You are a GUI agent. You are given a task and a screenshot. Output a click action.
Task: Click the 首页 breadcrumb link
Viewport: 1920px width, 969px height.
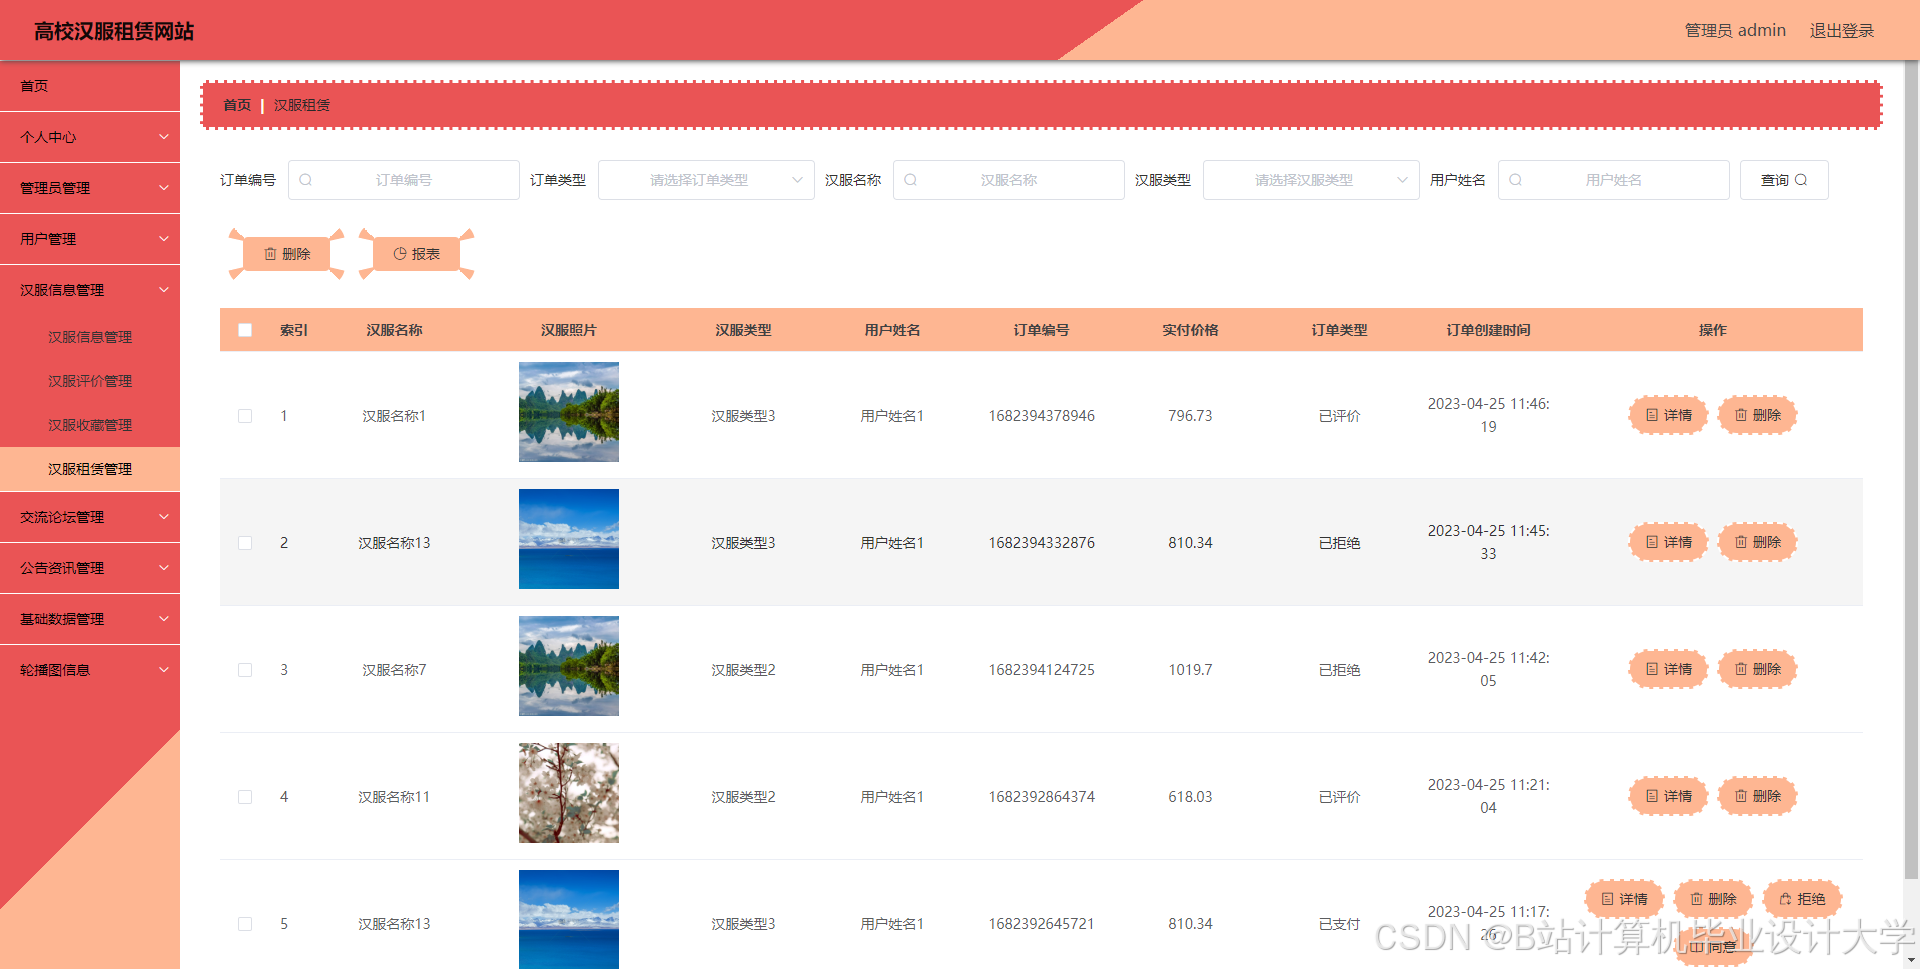click(237, 105)
